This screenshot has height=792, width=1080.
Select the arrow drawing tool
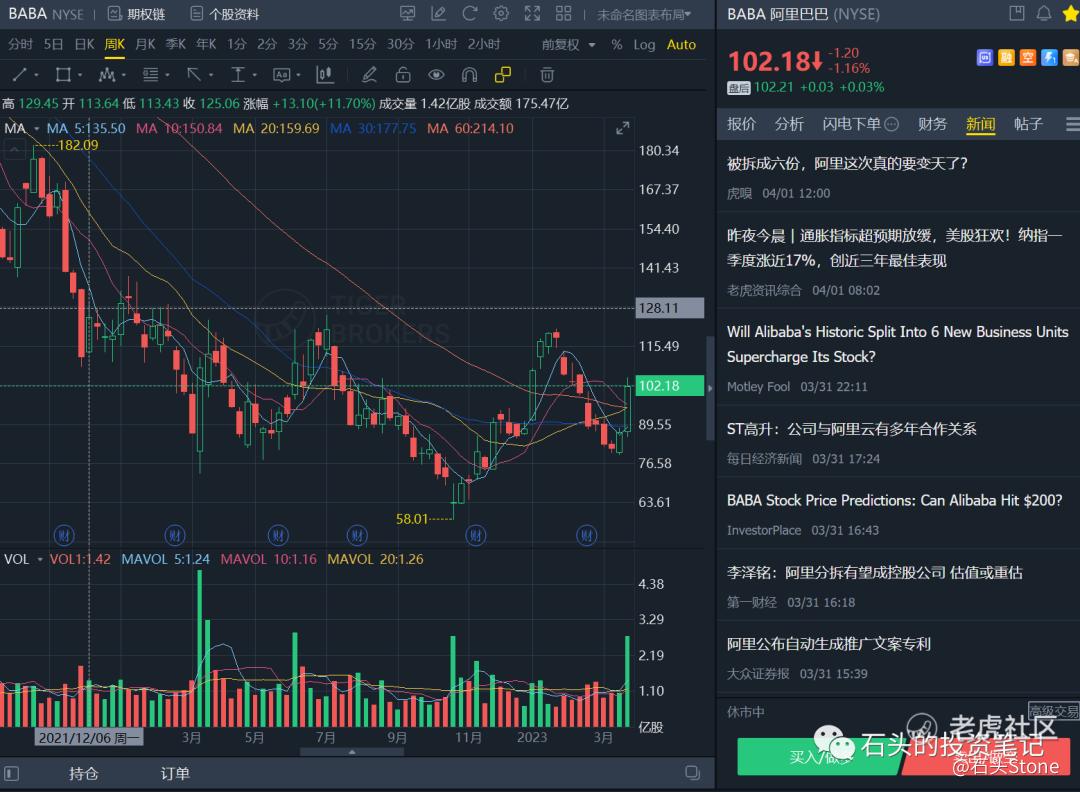point(194,74)
